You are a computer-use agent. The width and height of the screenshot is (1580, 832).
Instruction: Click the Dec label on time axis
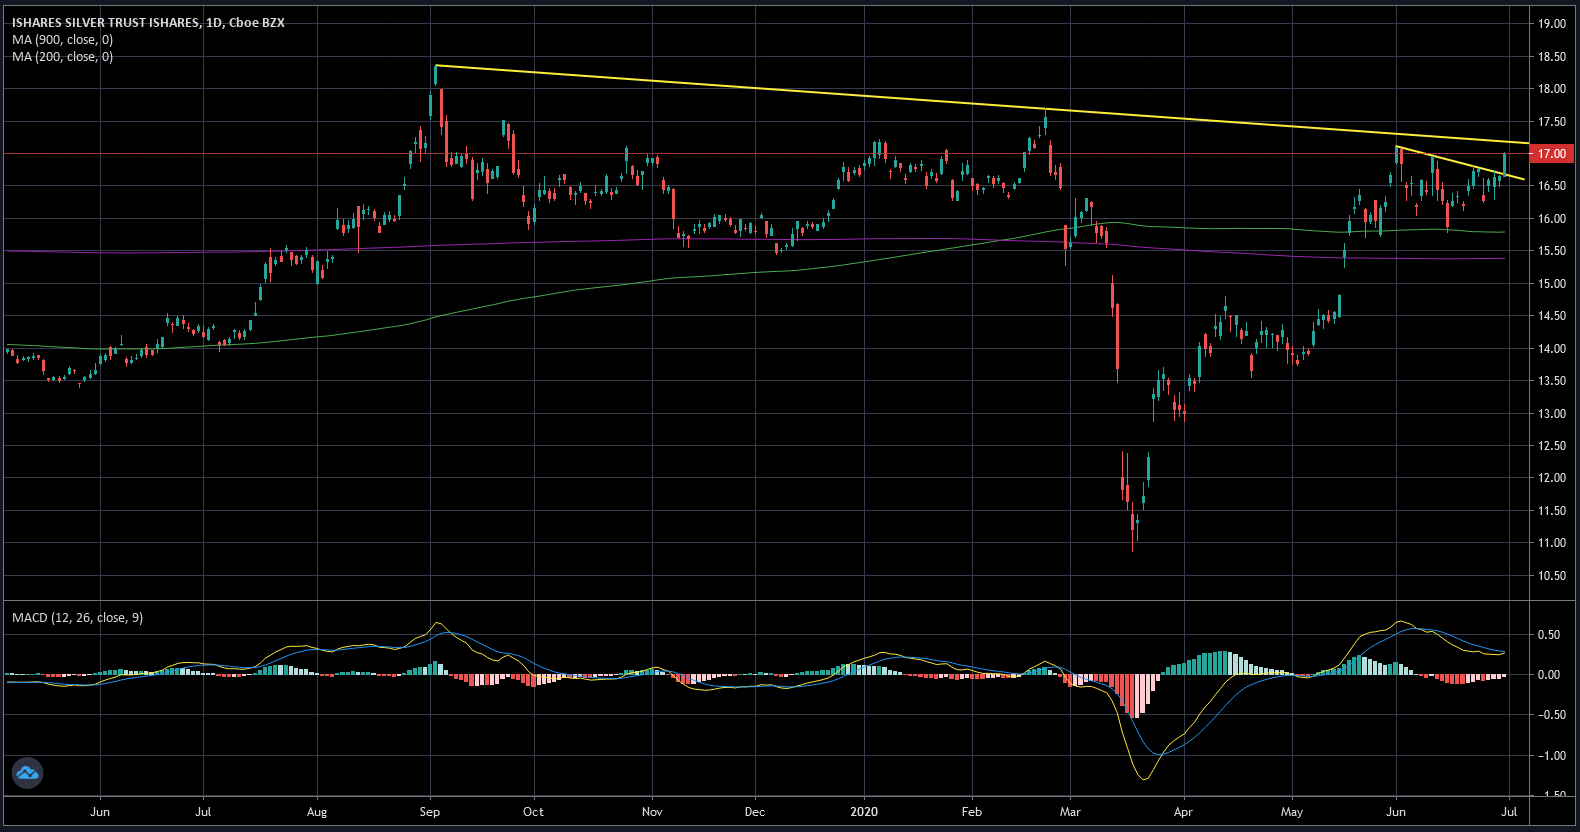pyautogui.click(x=755, y=812)
